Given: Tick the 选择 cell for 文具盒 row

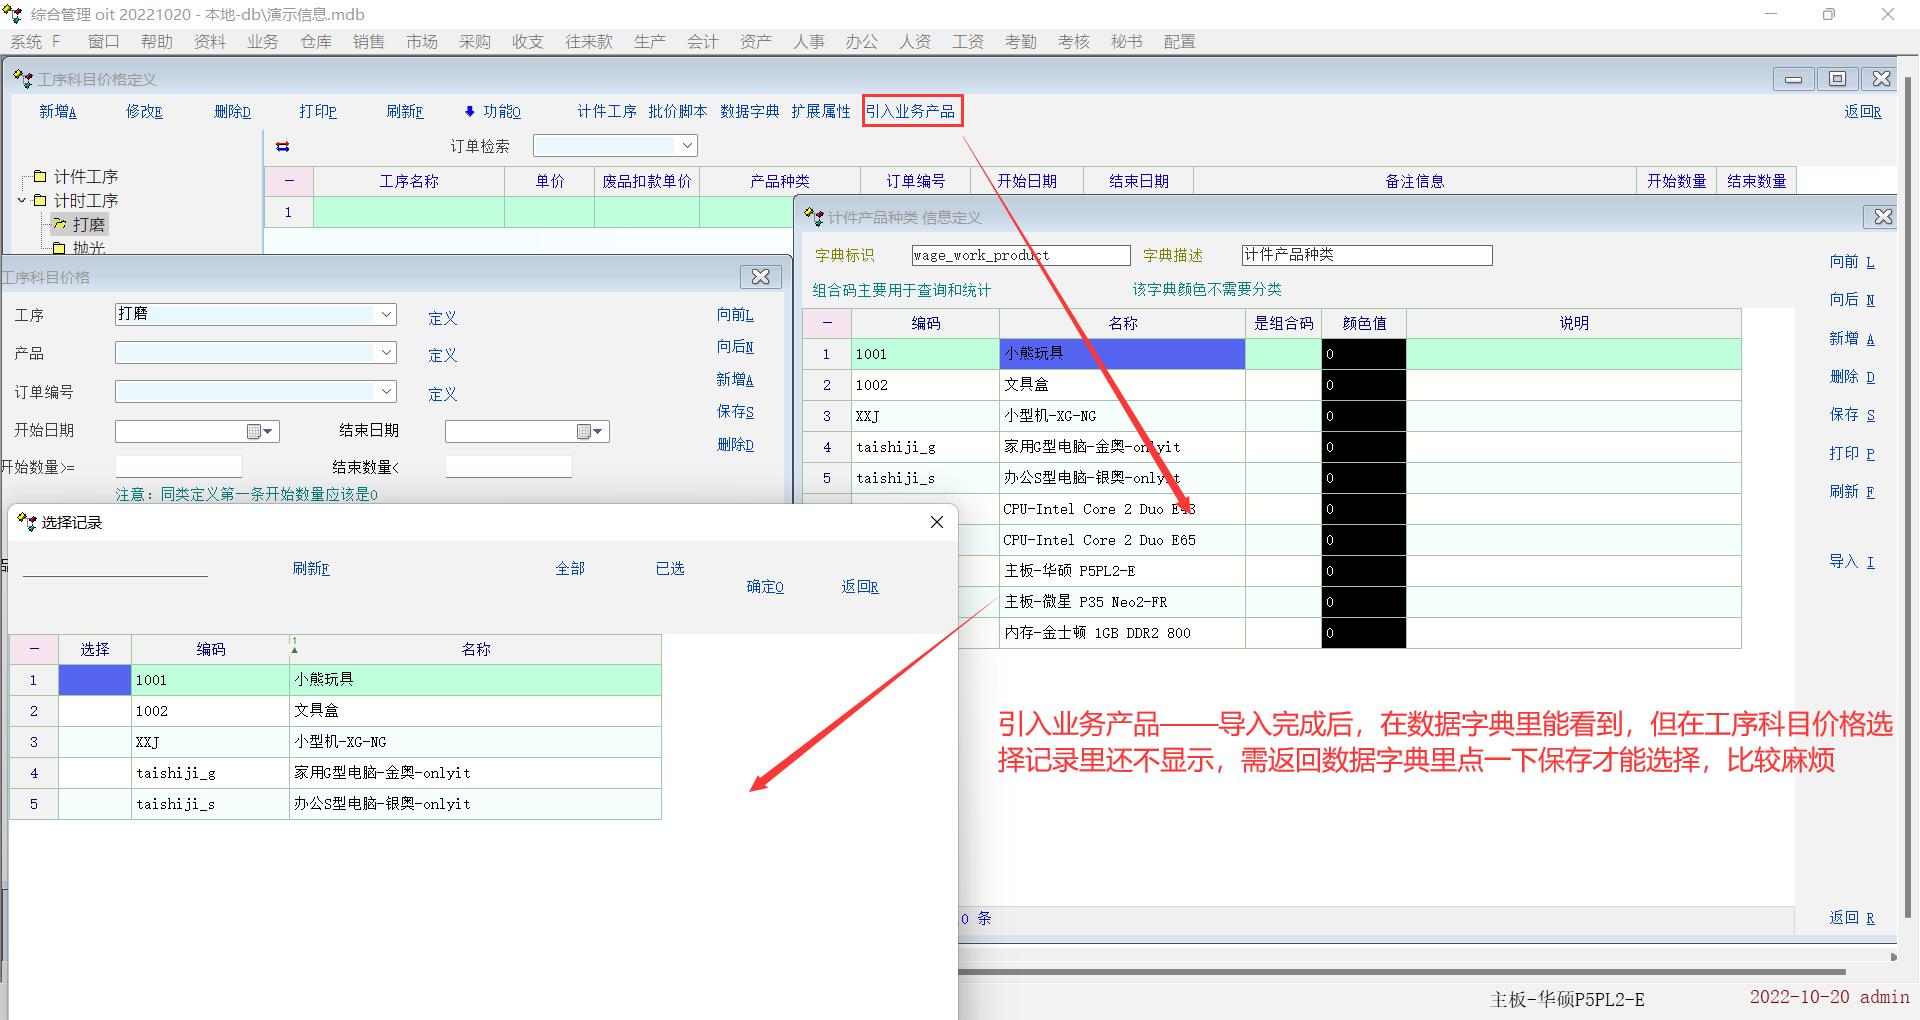Looking at the screenshot, I should (95, 711).
